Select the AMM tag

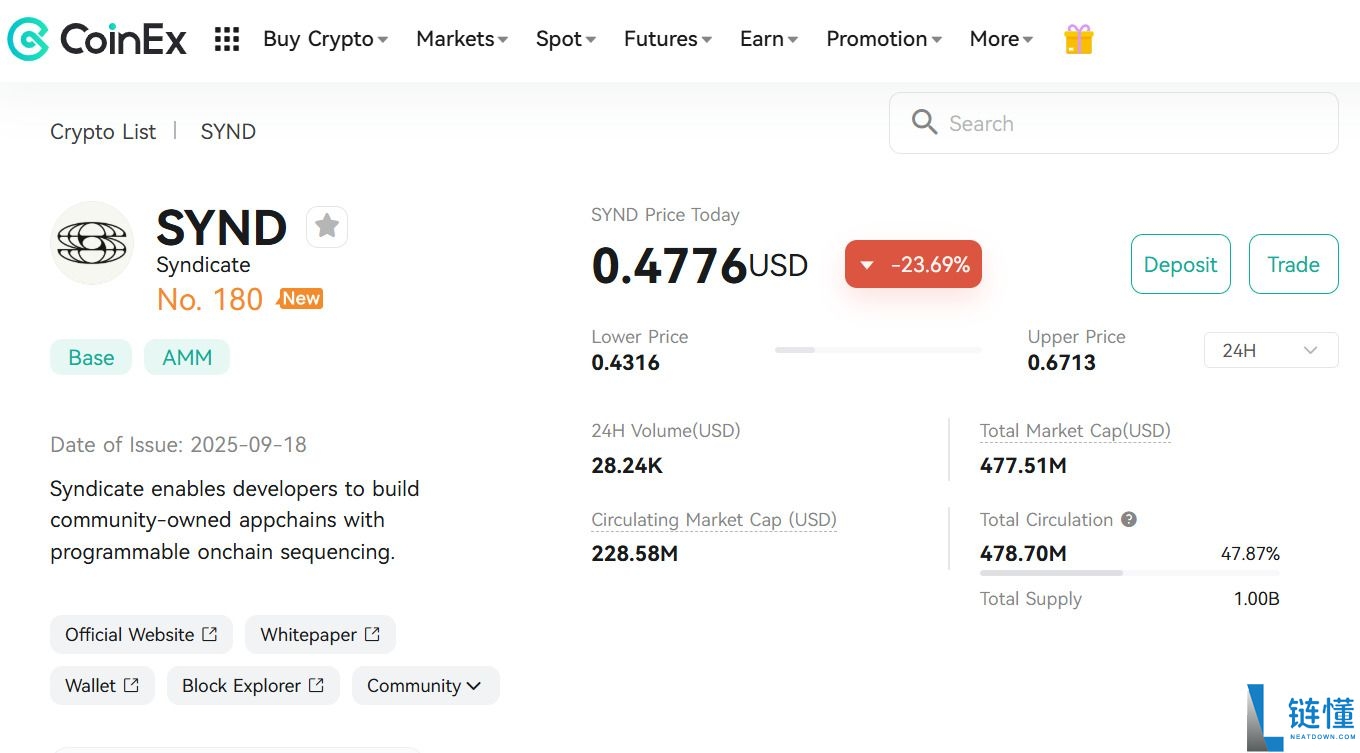tap(187, 357)
